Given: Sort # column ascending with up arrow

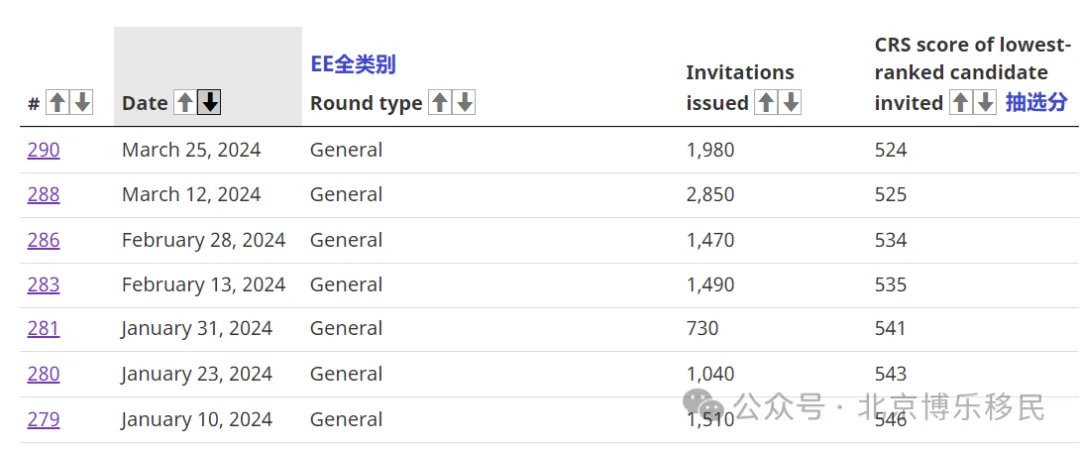Looking at the screenshot, I should (58, 102).
